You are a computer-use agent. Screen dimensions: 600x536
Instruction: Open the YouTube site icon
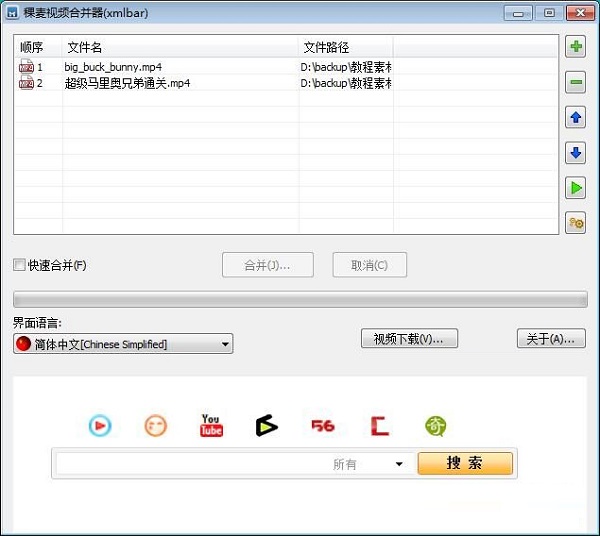[211, 425]
